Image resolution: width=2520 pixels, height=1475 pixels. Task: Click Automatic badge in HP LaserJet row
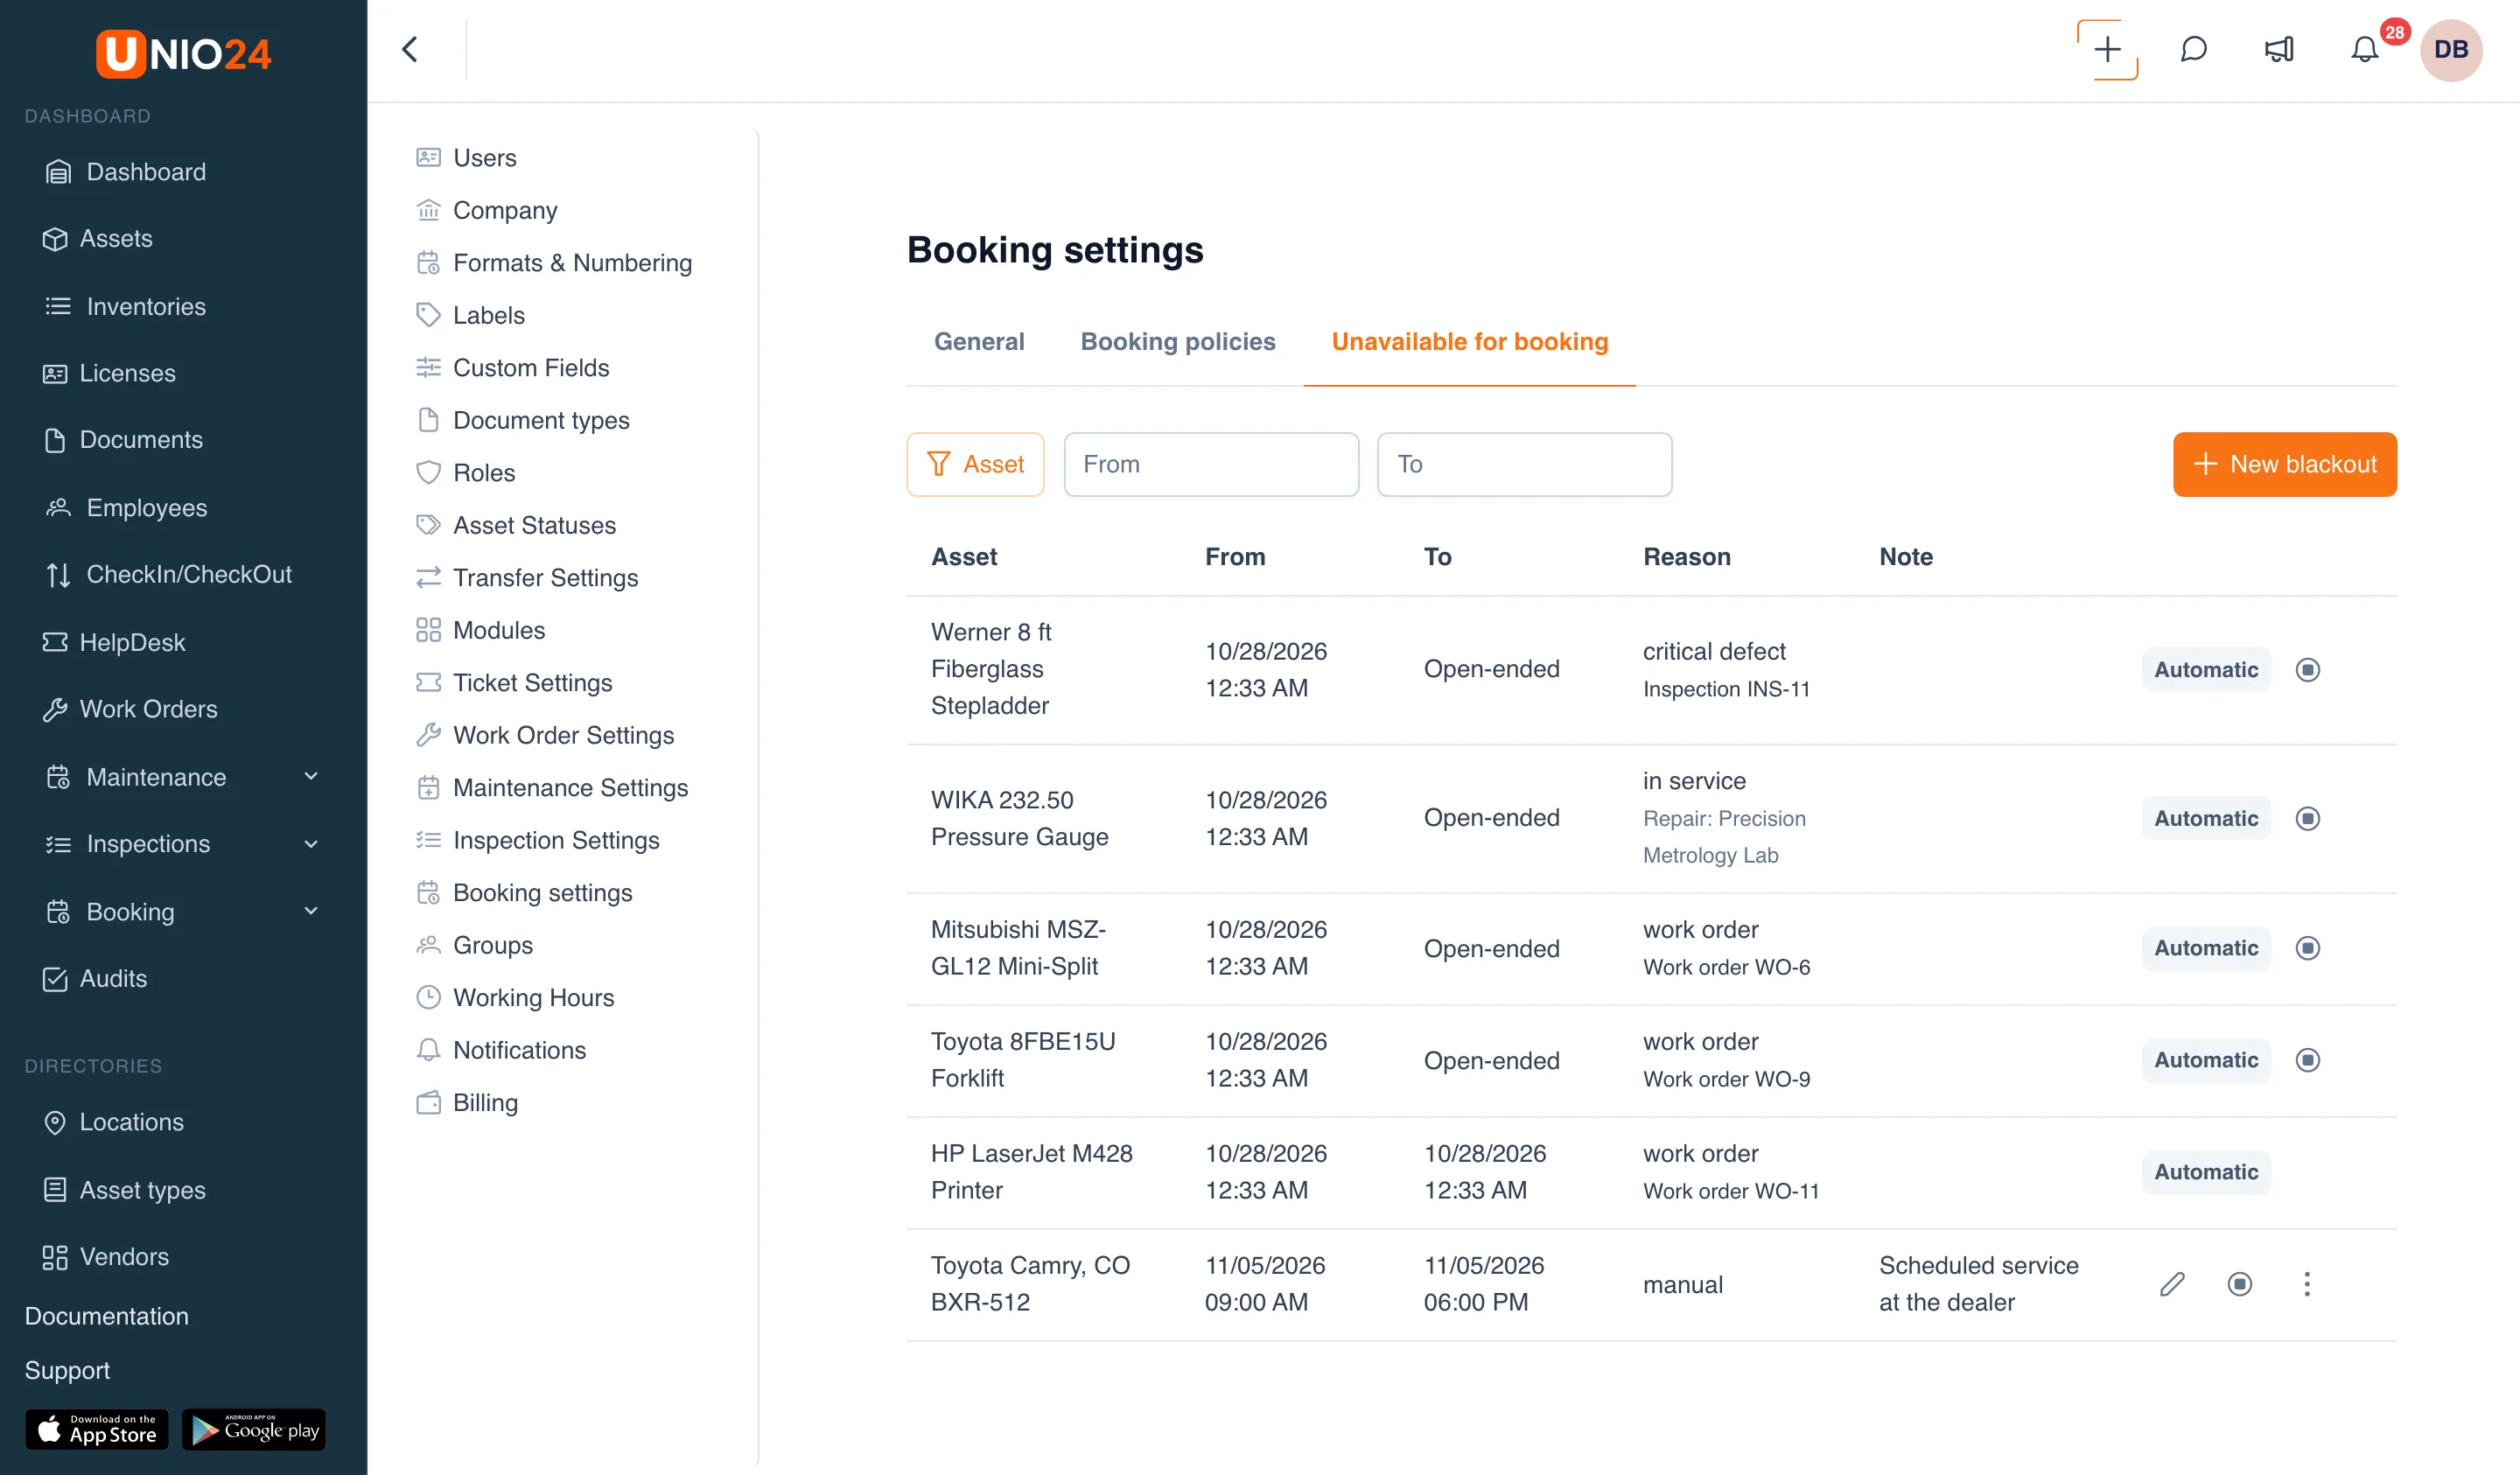coord(2206,1172)
